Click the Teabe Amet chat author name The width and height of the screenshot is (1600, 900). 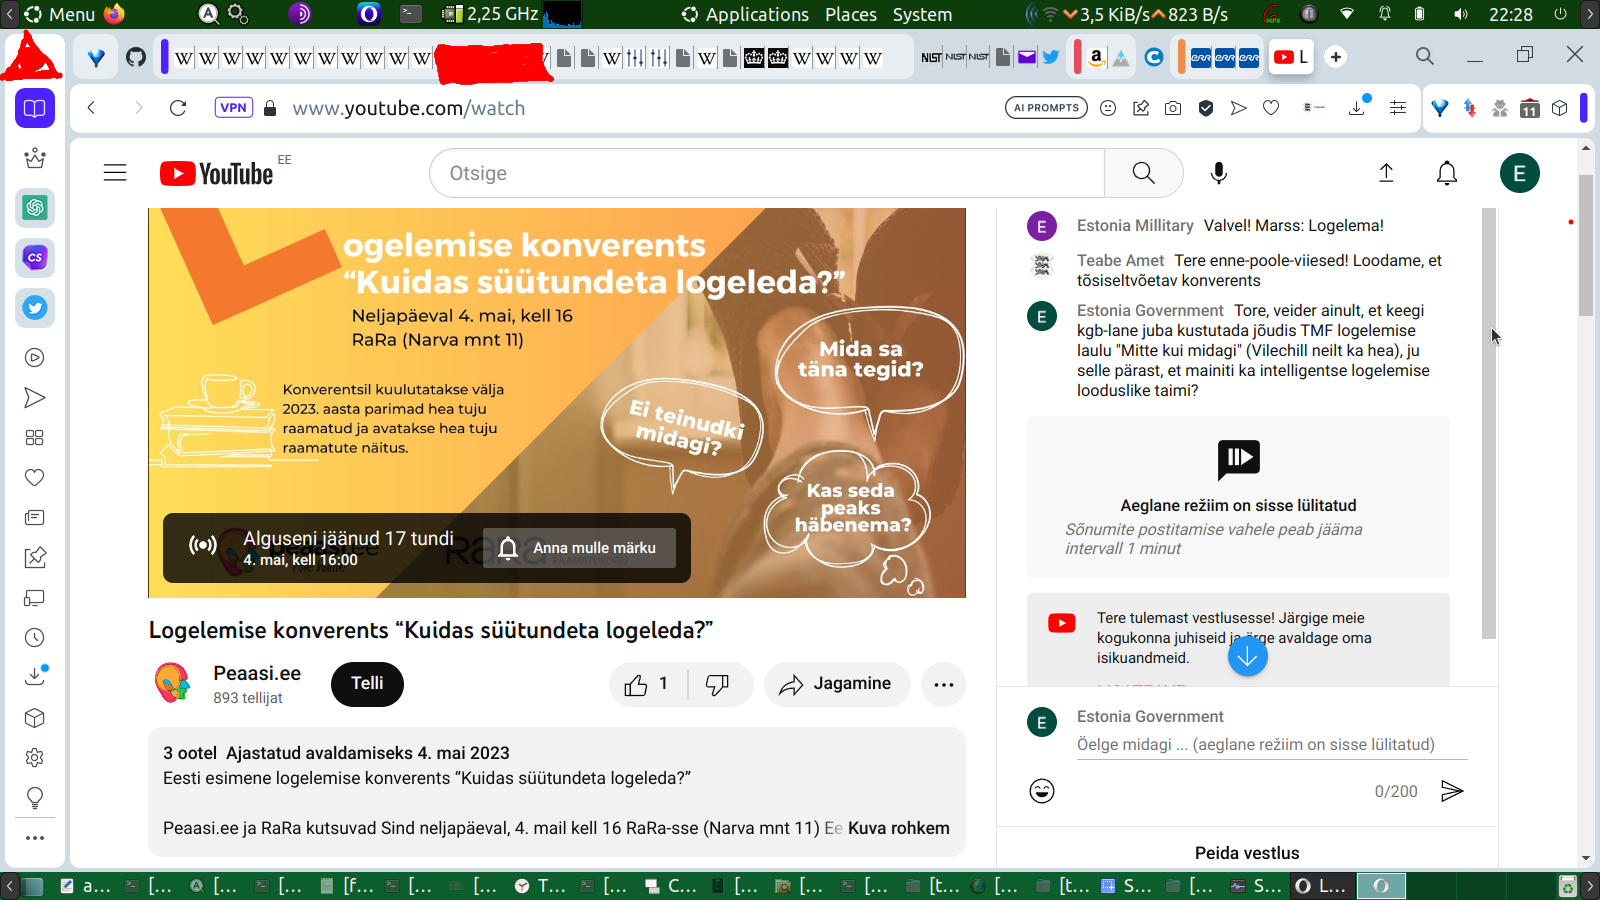tap(1120, 261)
